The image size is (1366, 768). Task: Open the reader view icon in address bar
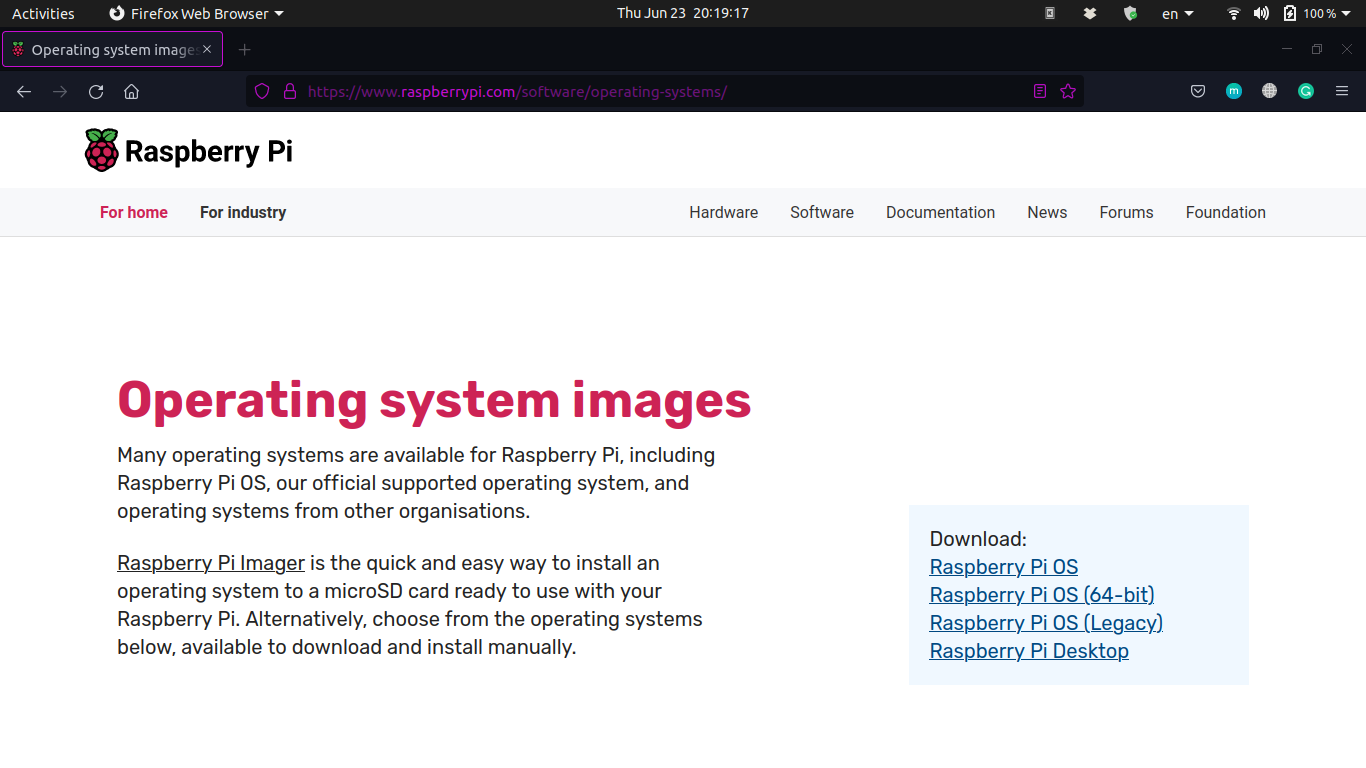coord(1039,91)
